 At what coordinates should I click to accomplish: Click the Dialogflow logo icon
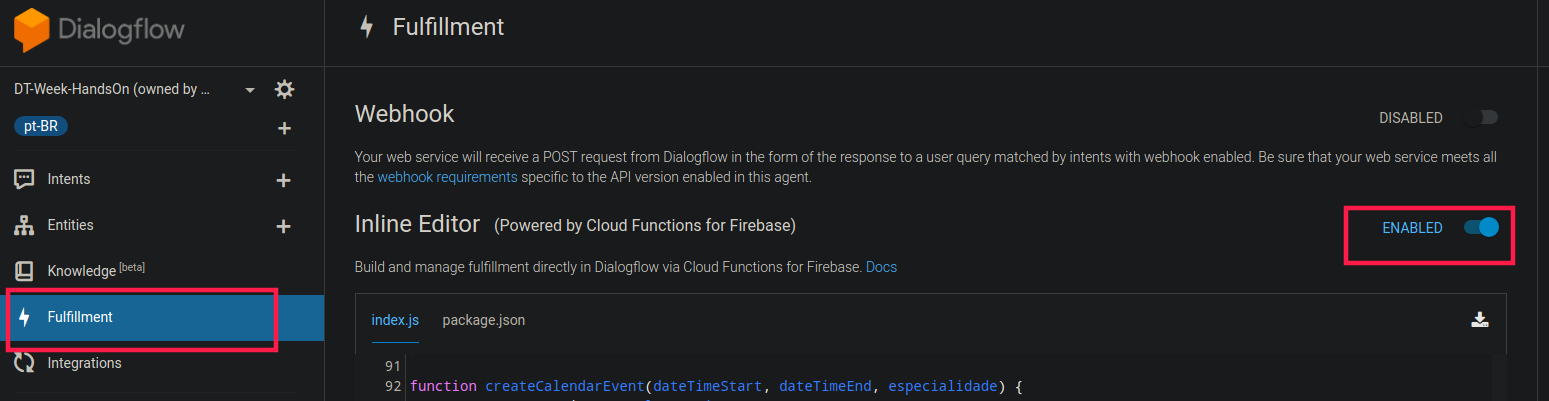32,29
